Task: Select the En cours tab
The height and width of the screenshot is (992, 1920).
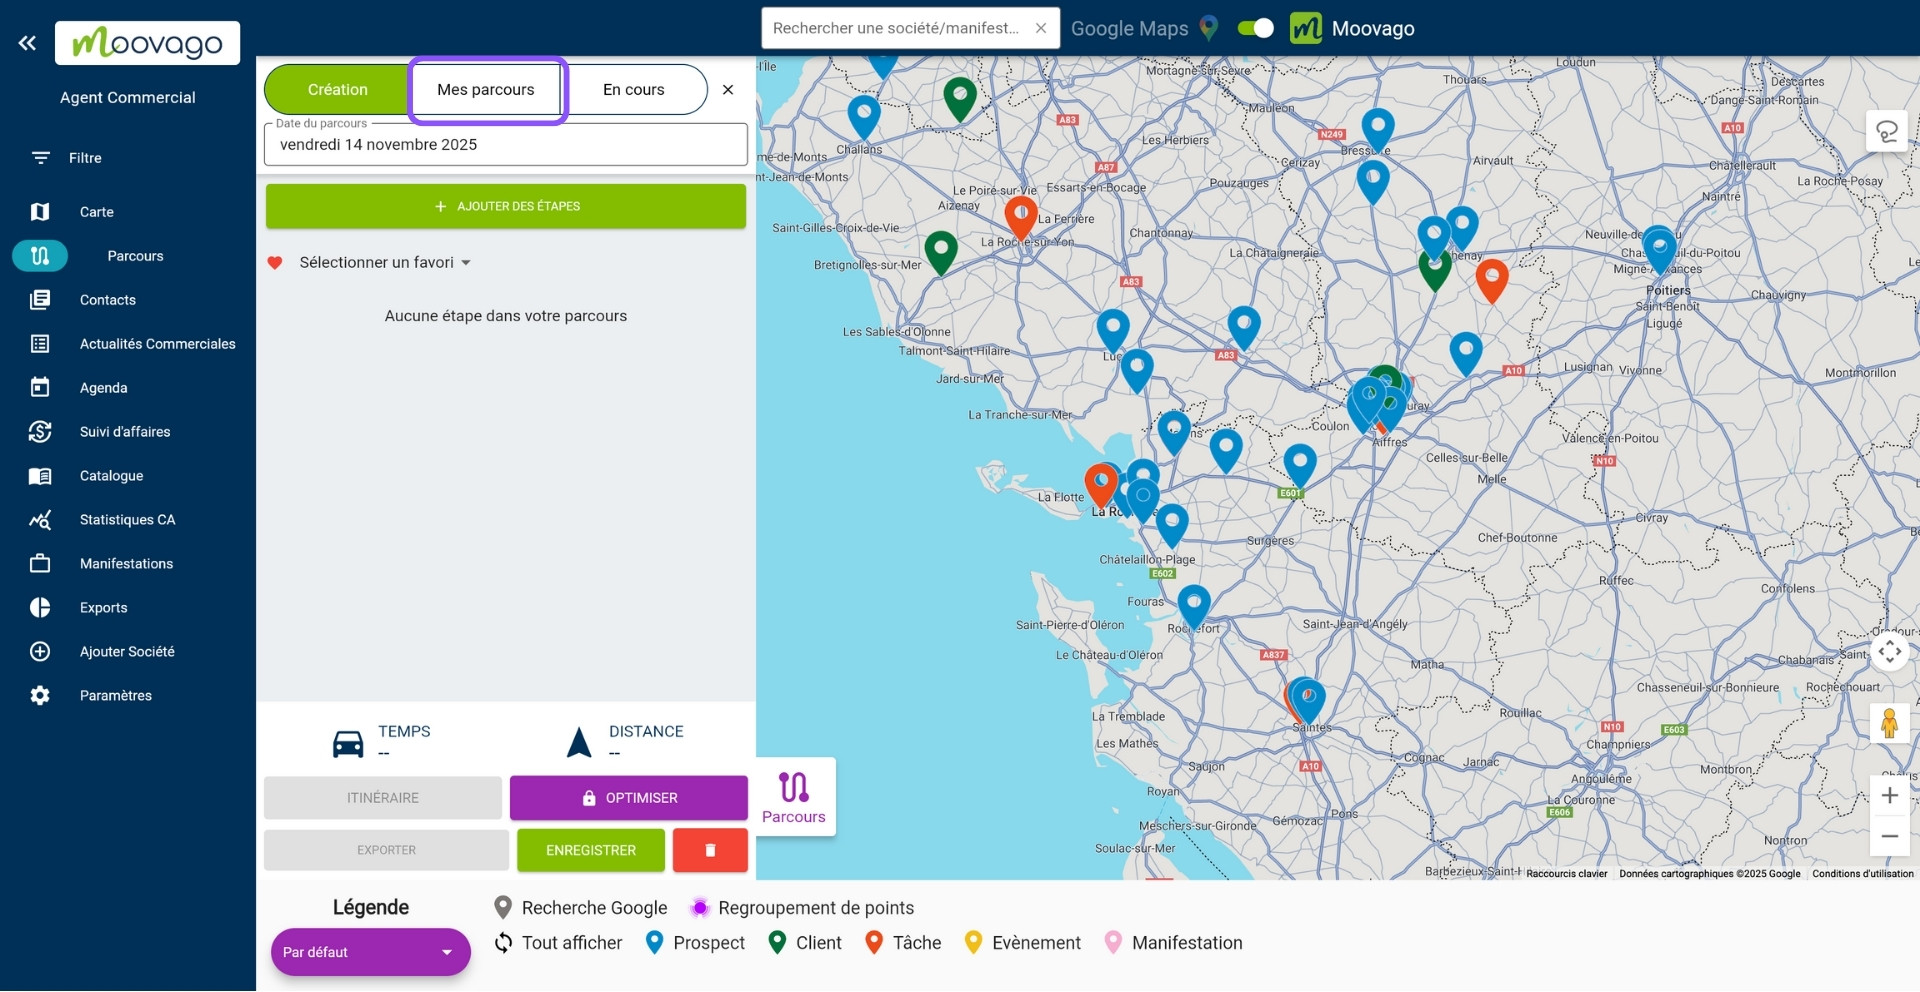Action: coord(633,89)
